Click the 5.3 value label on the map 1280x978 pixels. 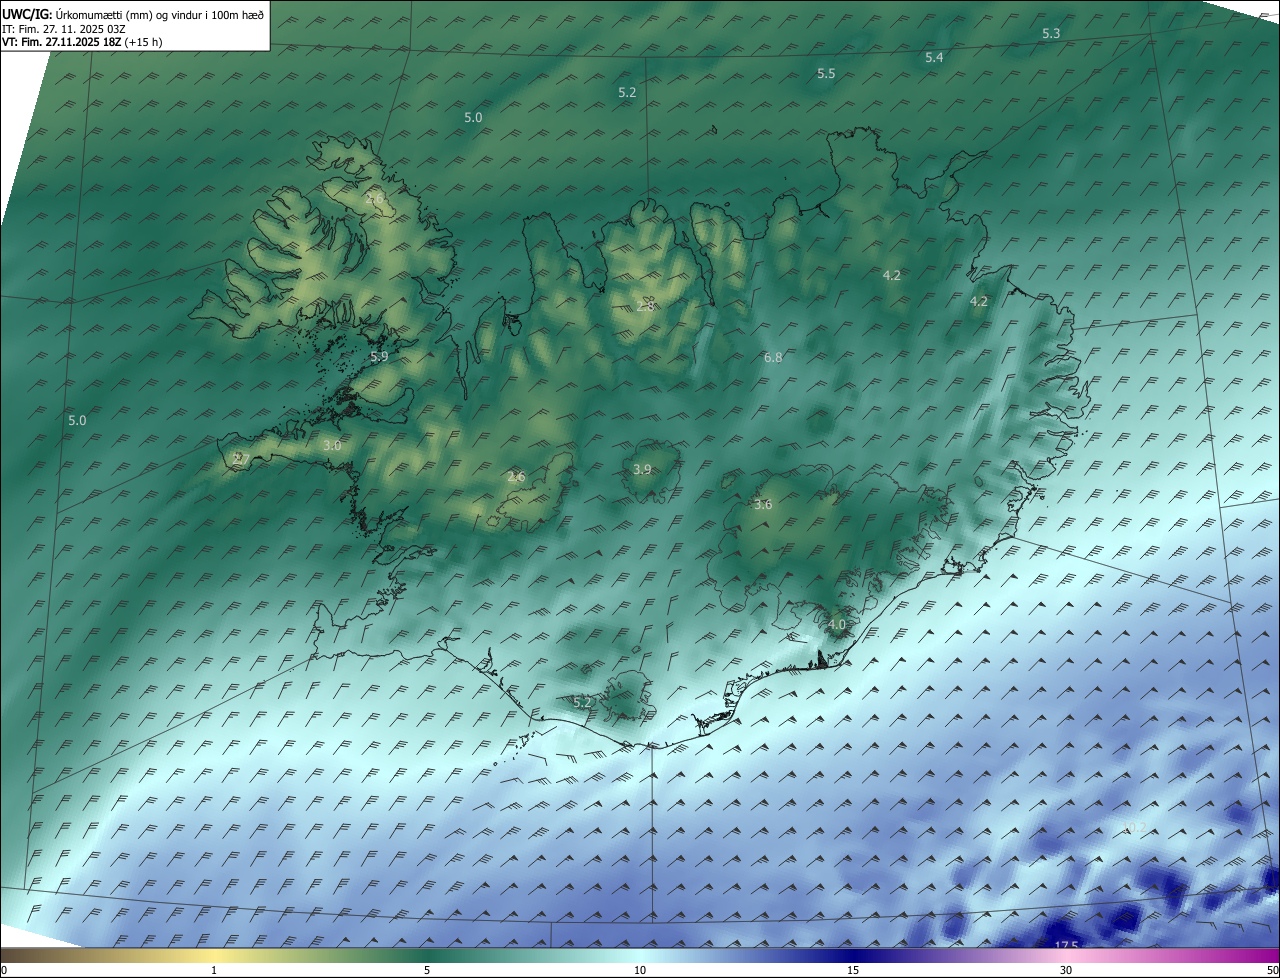(x=1051, y=34)
